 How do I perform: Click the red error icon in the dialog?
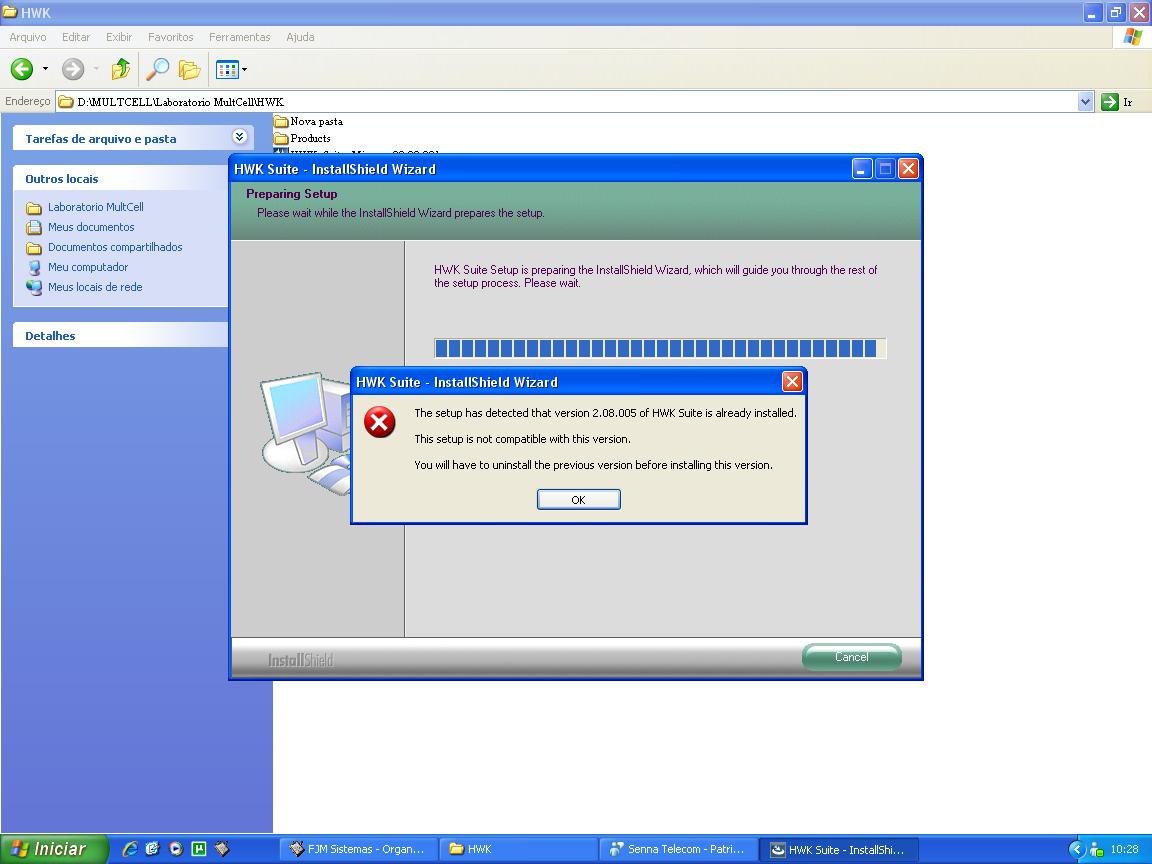point(380,422)
